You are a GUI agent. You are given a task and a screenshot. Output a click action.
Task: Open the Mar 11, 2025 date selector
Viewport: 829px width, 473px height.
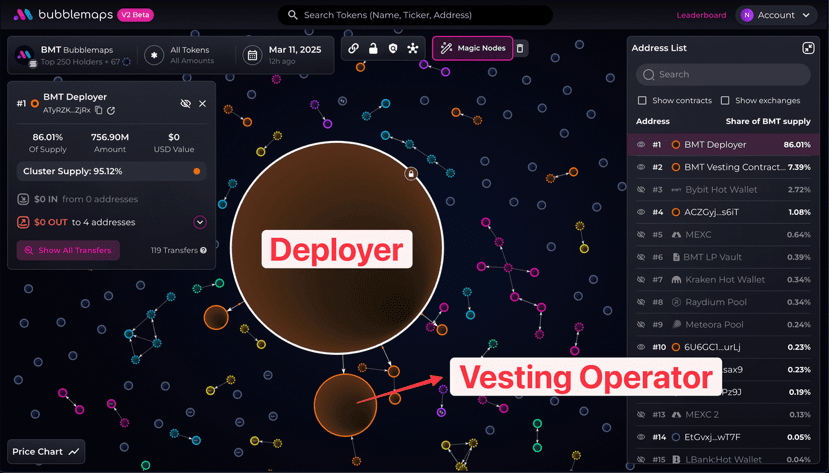tap(283, 55)
